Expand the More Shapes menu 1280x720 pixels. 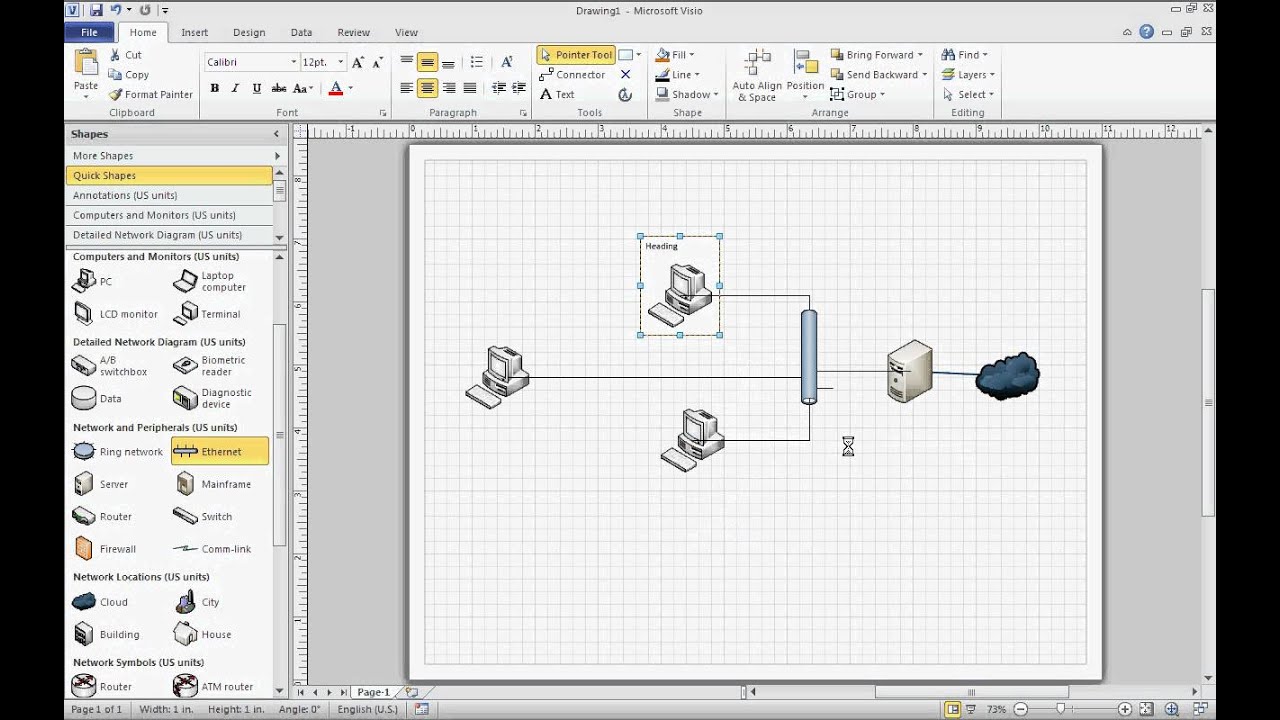[175, 155]
